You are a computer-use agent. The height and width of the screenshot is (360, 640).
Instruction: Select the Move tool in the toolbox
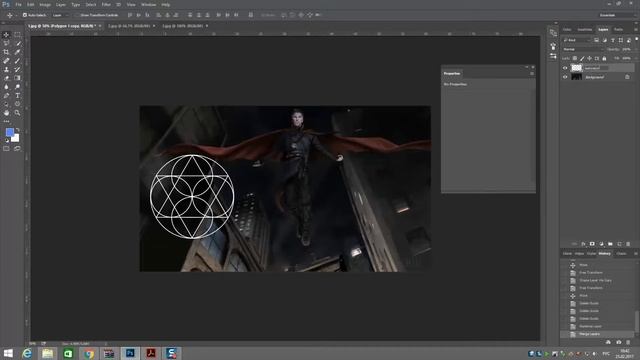[6, 35]
